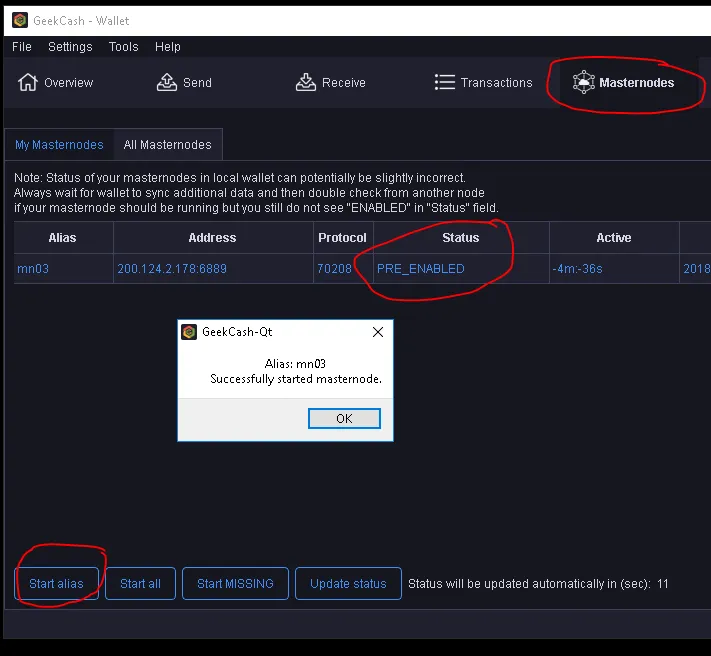
Task: Click the GeekCash-Qt dialog logo icon
Action: point(189,332)
